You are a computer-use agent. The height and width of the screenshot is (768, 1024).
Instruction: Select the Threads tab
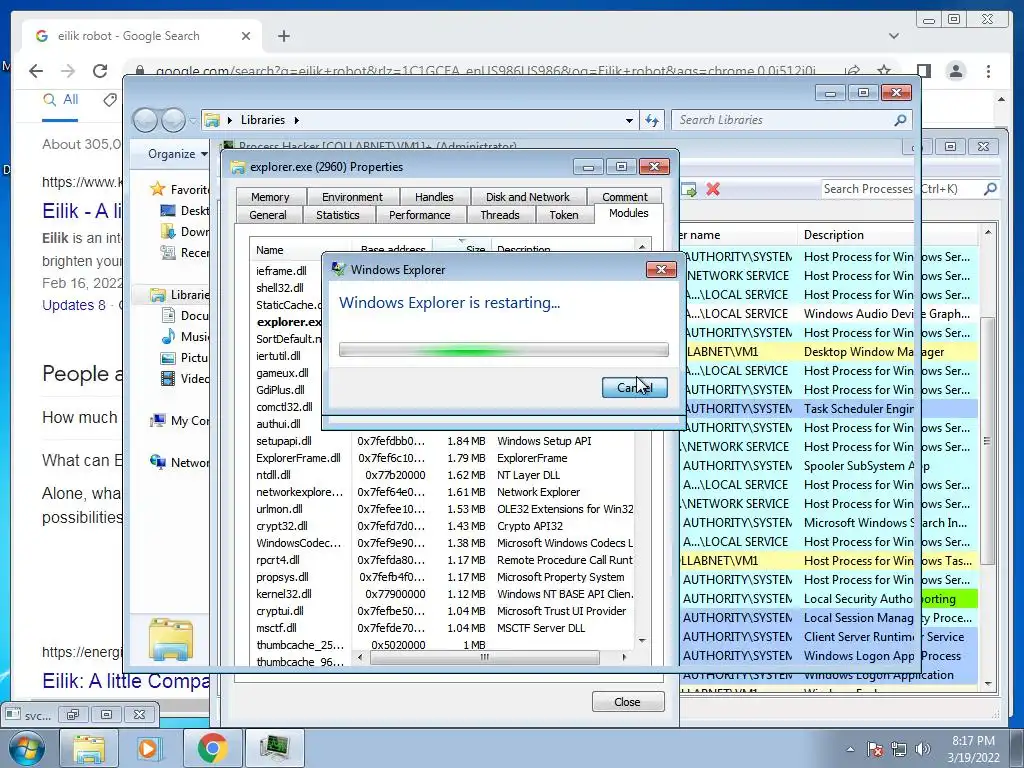pyautogui.click(x=500, y=215)
